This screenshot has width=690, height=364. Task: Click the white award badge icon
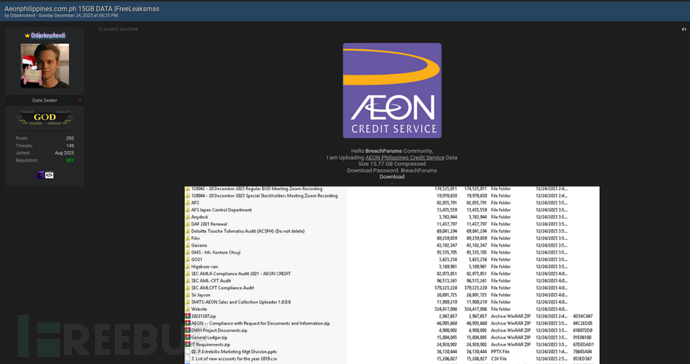(49, 175)
